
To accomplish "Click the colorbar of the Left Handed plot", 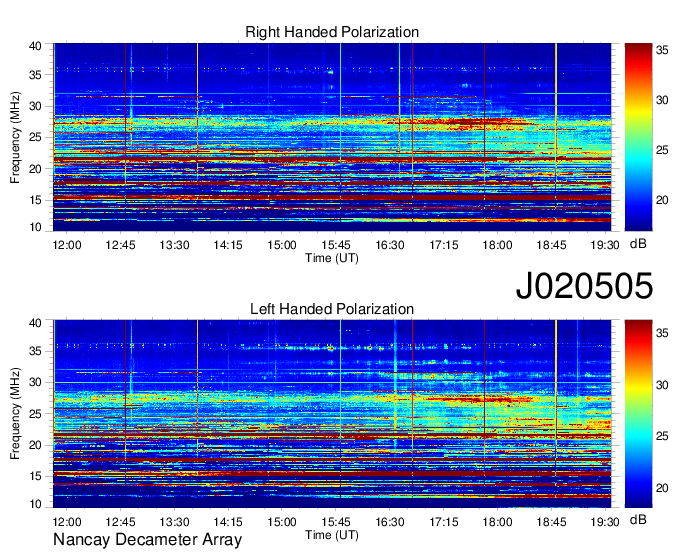I will 638,414.
